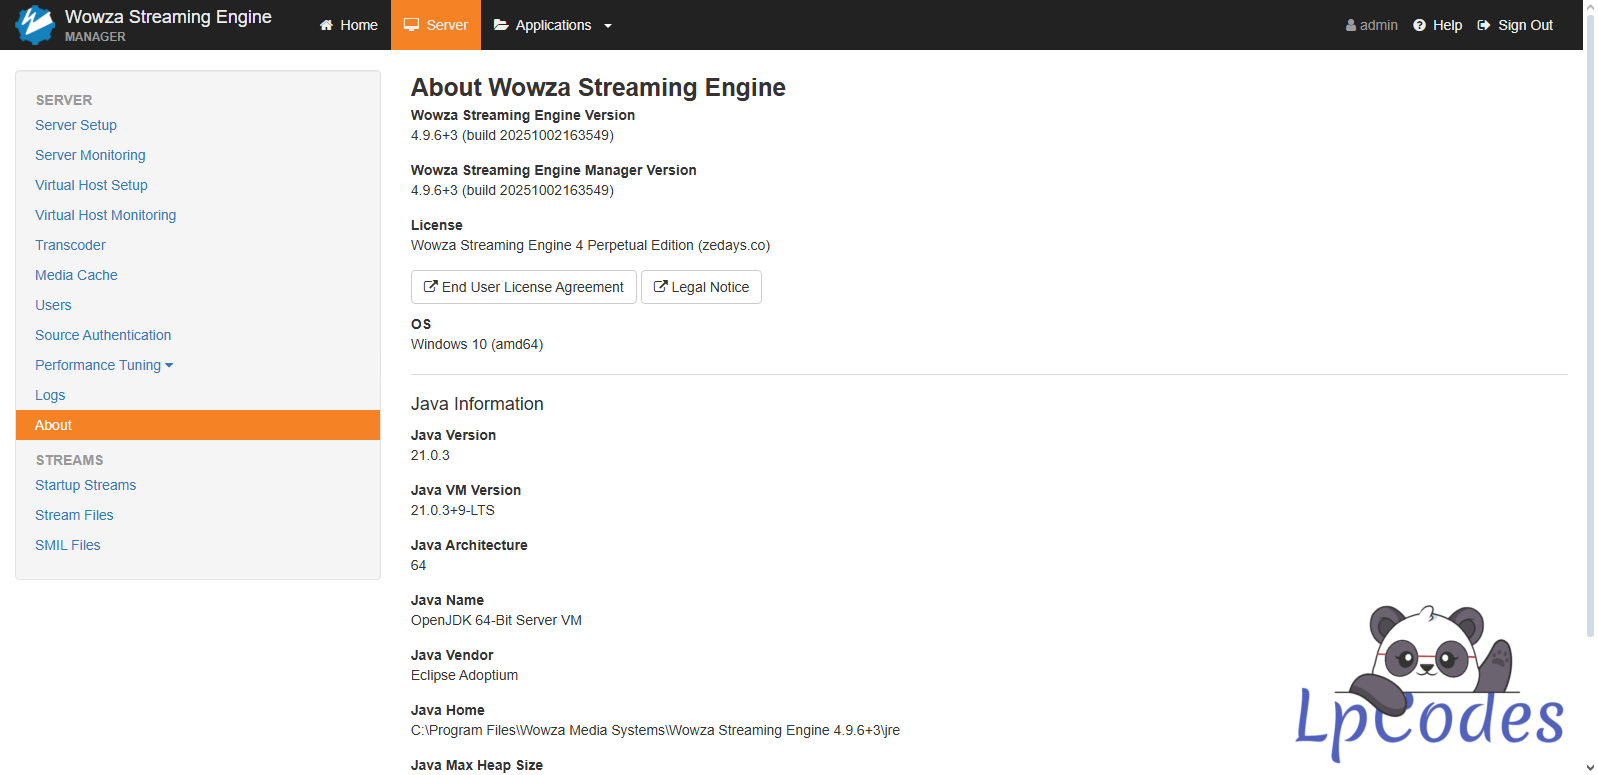Go to the Home page
Screen dimensions: 1598x775
[348, 25]
